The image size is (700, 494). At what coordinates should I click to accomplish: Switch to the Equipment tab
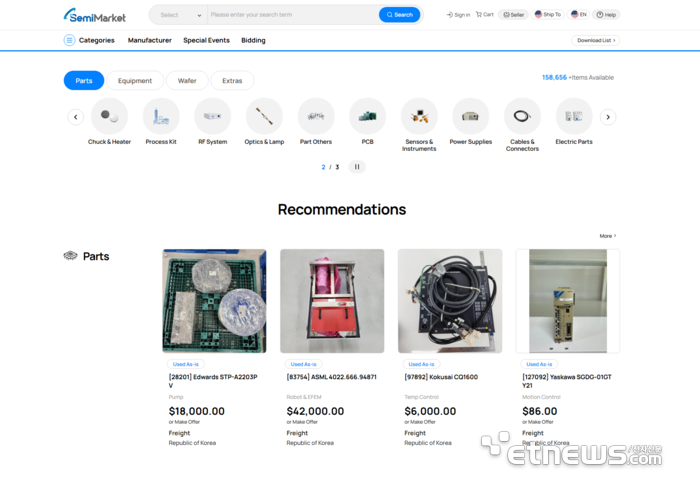(x=135, y=81)
